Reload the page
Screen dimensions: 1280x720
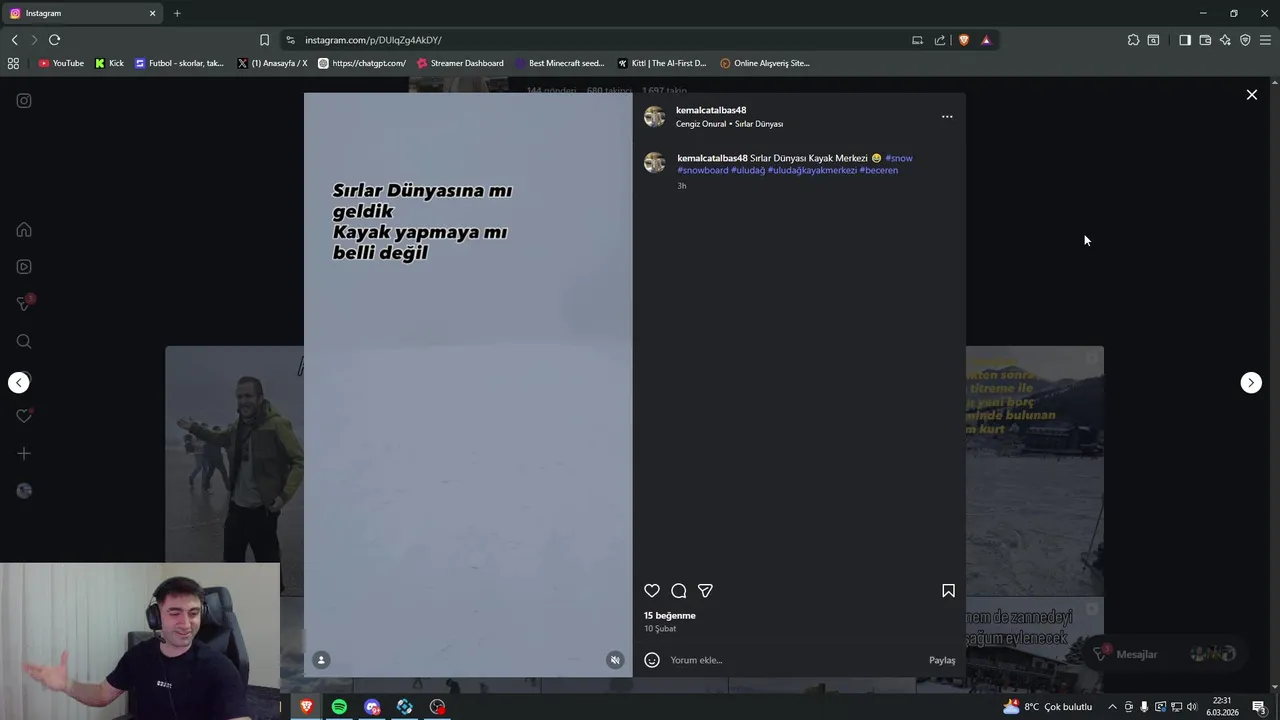[x=54, y=40]
